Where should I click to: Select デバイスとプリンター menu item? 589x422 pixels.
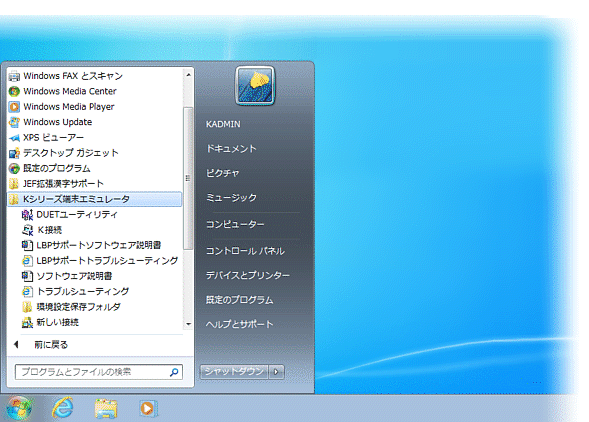[x=248, y=275]
